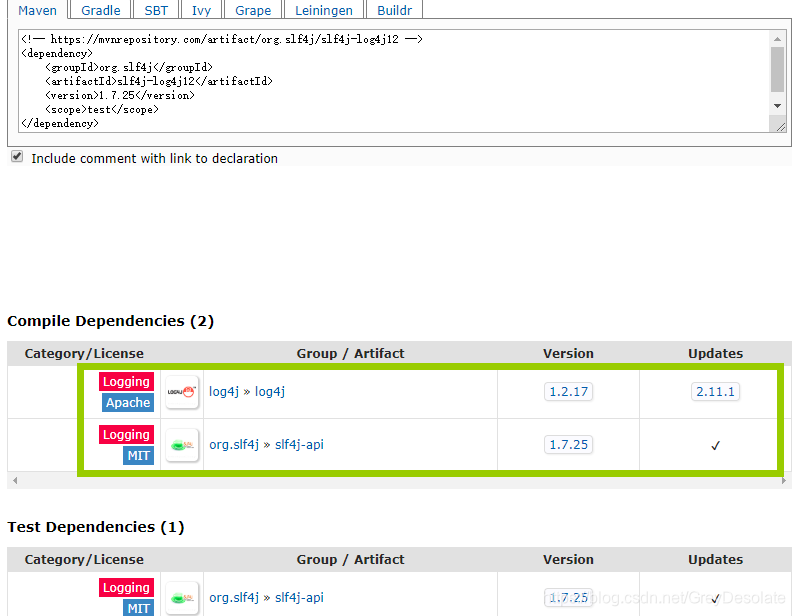This screenshot has width=795, height=616.
Task: Open version 1.7.25 link in Compile Dependencies
Action: point(568,445)
